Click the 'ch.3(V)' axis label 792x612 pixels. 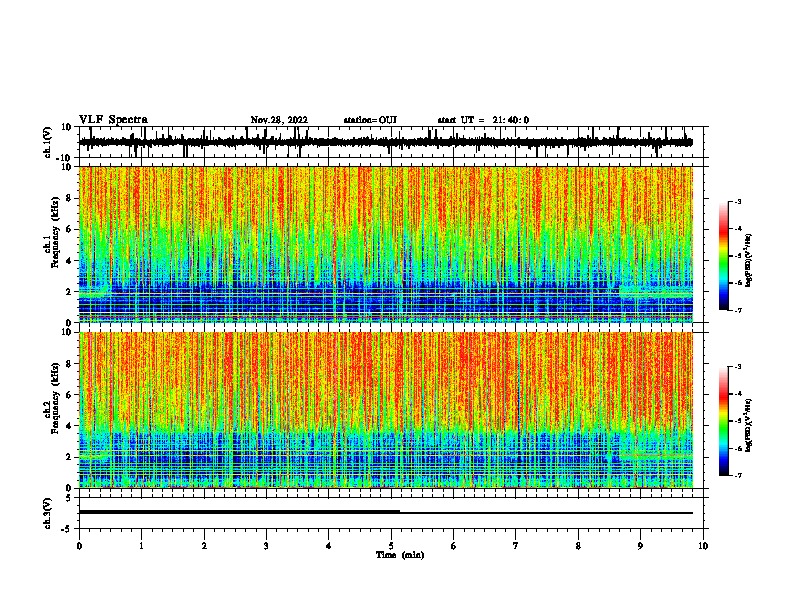48,513
